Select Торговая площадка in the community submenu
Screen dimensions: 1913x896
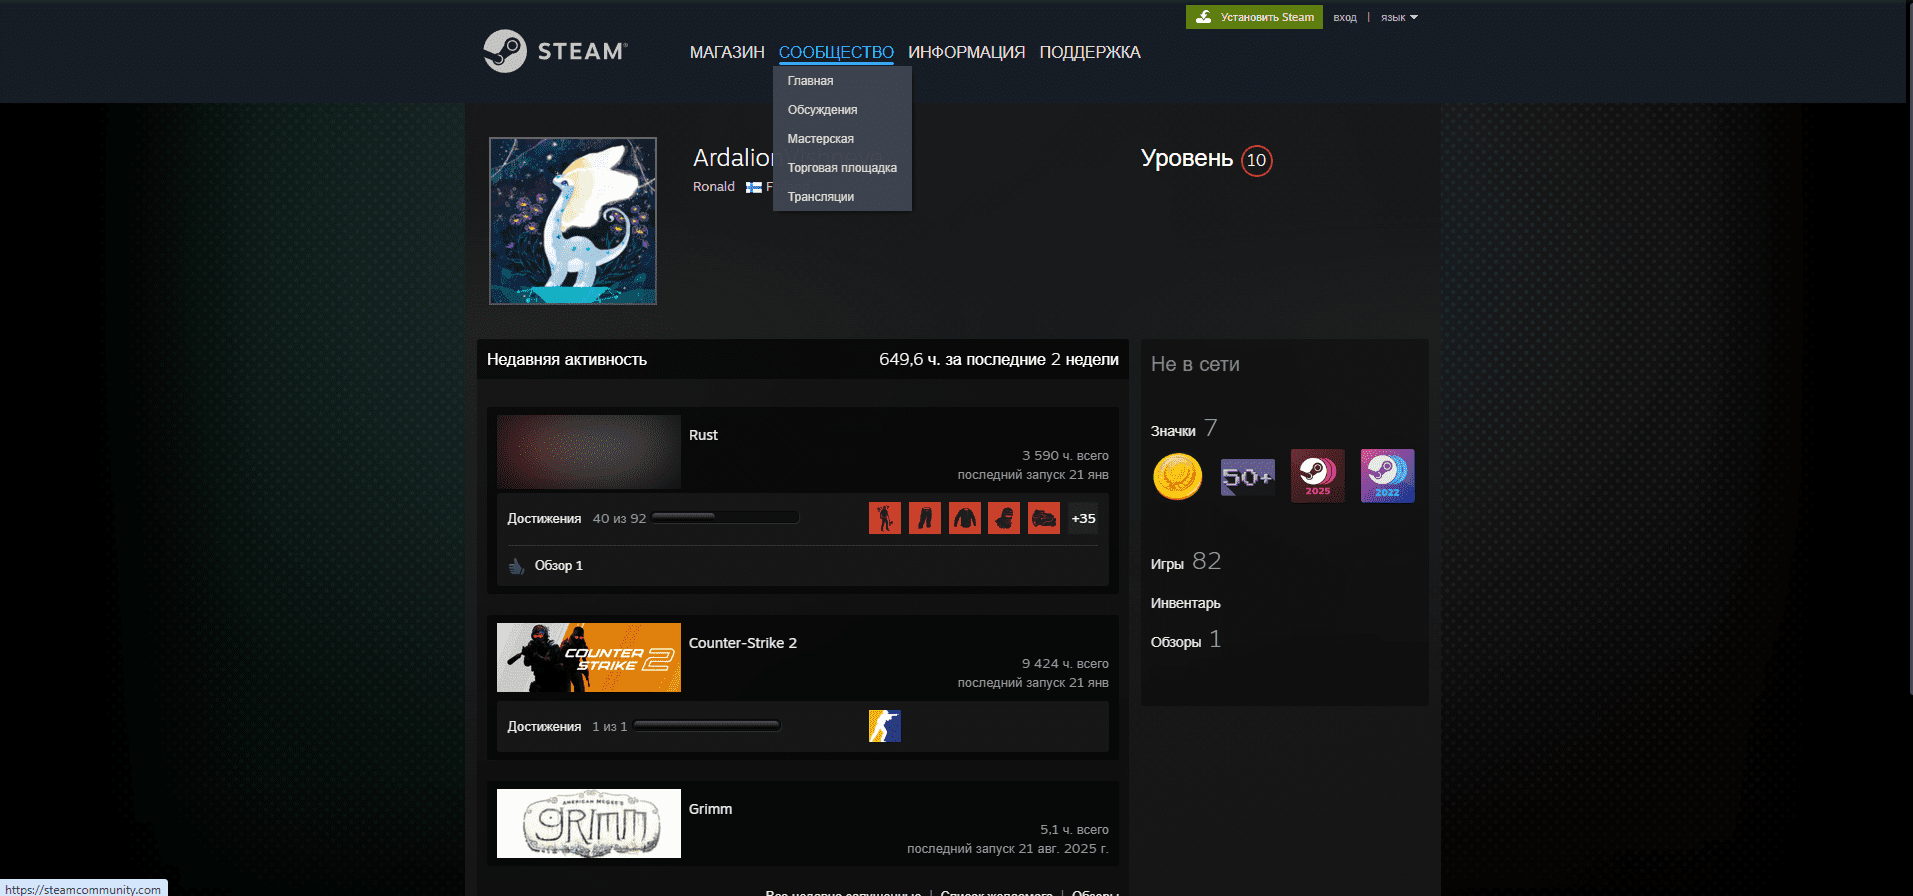[842, 168]
